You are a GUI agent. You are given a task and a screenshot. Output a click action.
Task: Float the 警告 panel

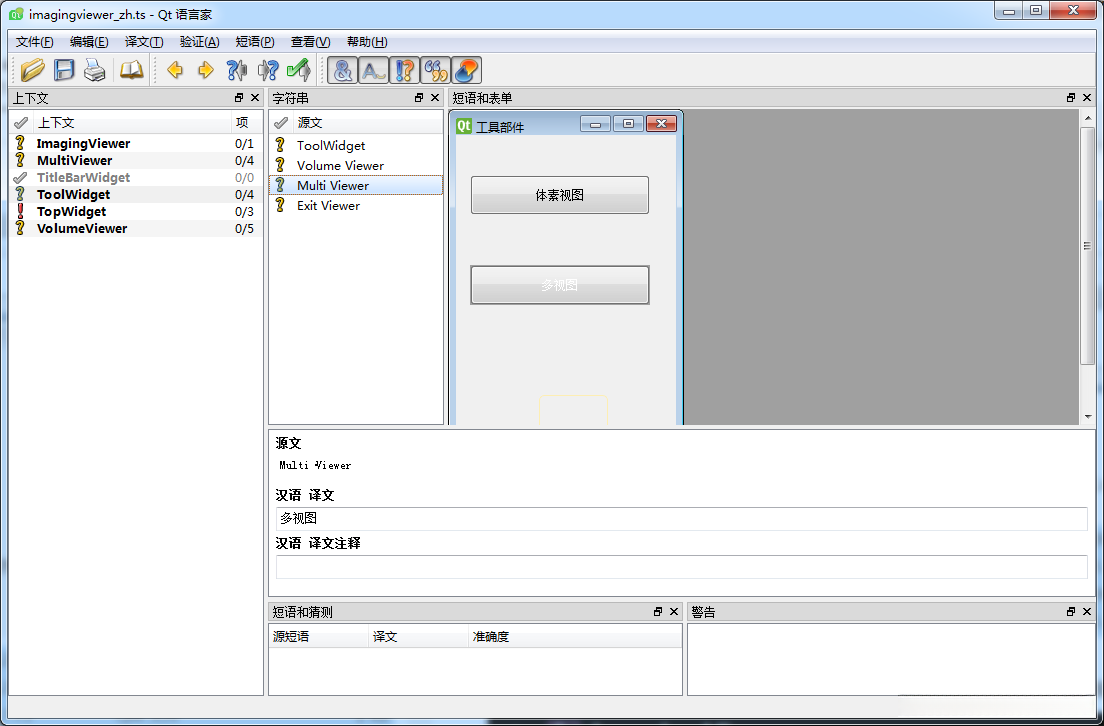click(1071, 612)
